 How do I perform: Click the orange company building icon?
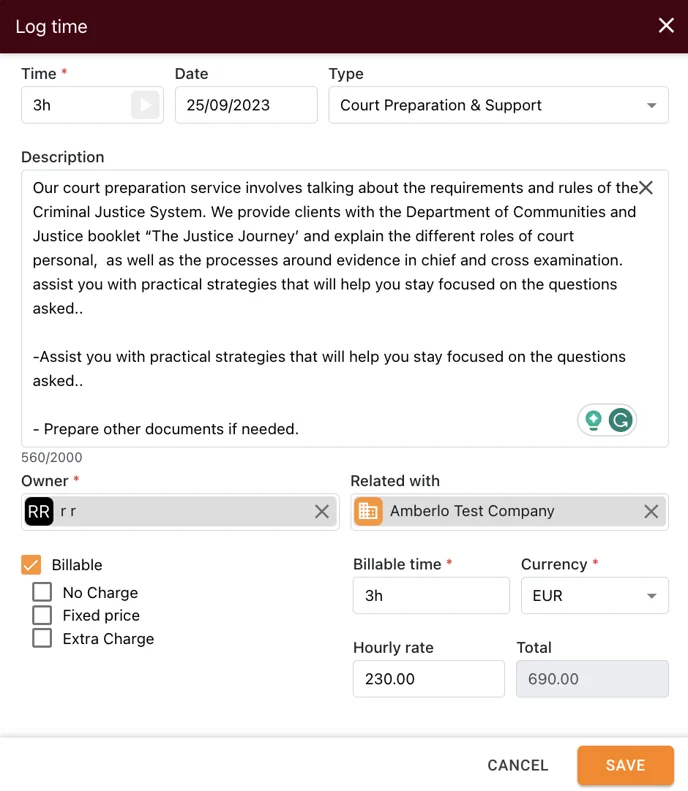pos(368,512)
